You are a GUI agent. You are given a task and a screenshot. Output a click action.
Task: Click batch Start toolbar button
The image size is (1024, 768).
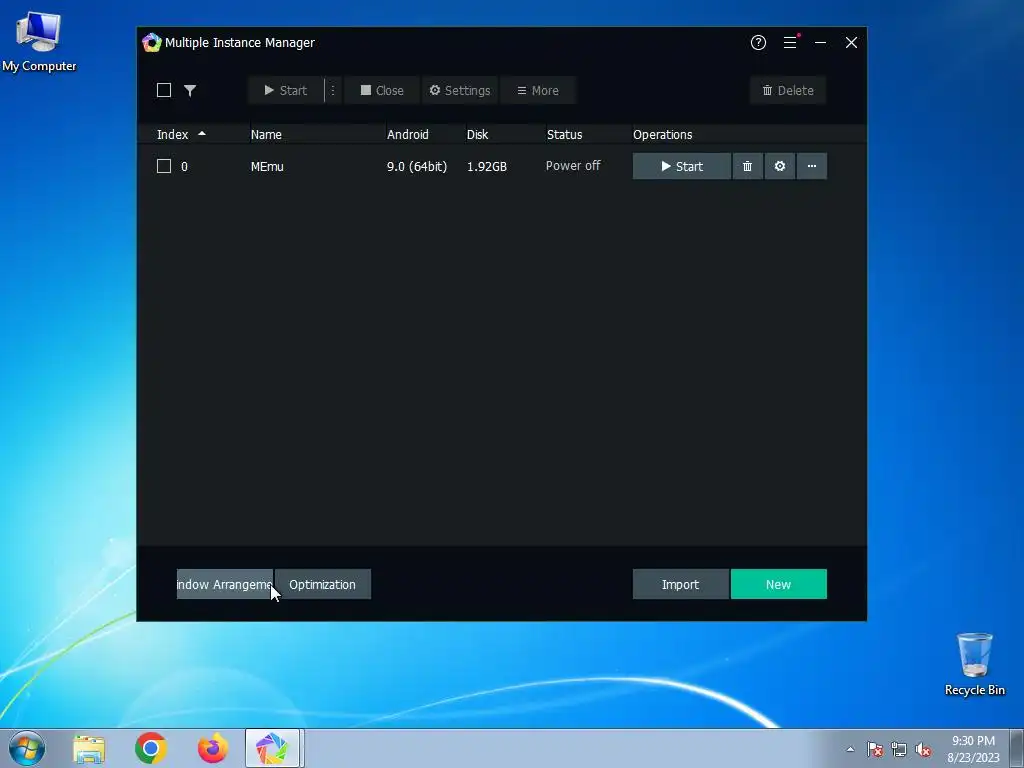[x=285, y=90]
